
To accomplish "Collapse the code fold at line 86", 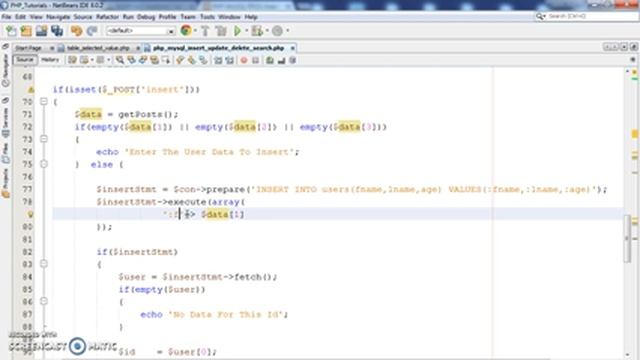I will coord(44,301).
